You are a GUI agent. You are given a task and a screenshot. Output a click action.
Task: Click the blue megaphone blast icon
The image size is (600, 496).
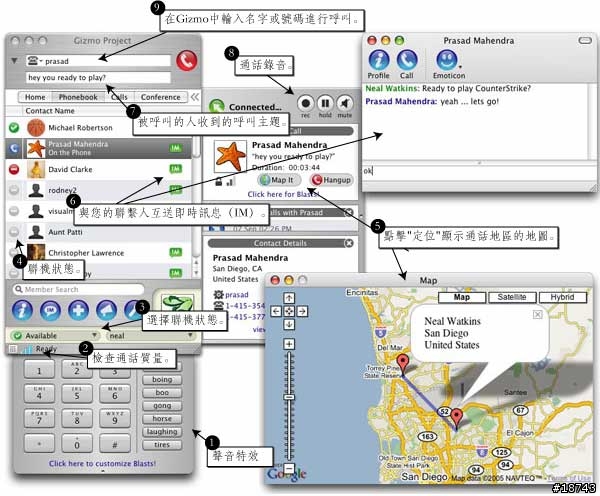click(x=106, y=310)
